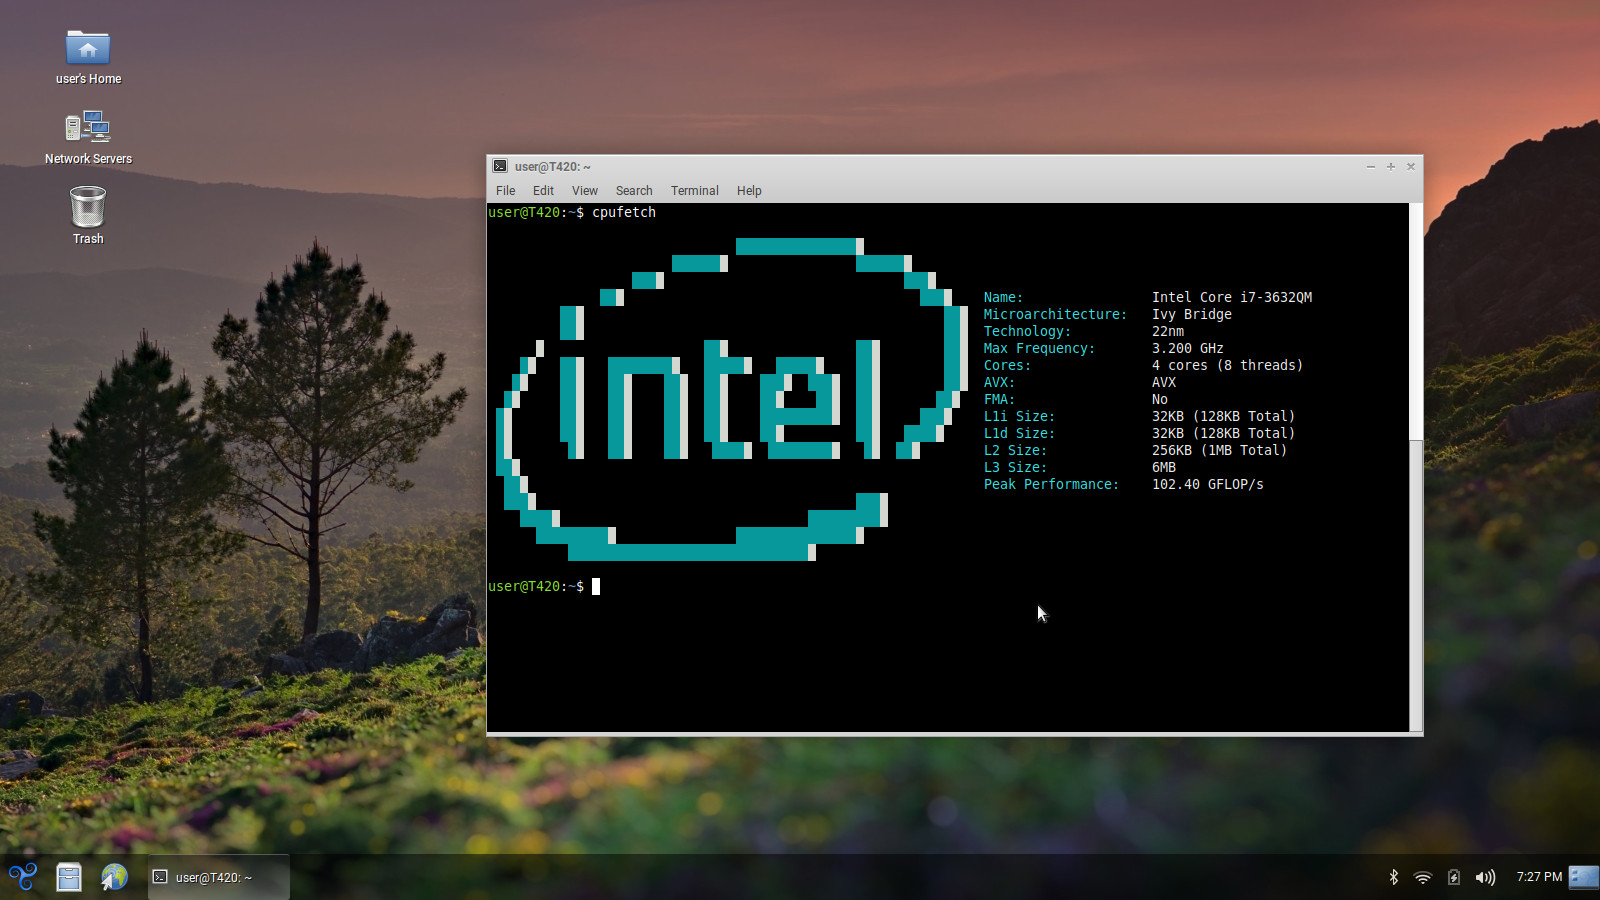The height and width of the screenshot is (900, 1600).
Task: Open the Wi-Fi network tray icon
Action: click(1423, 877)
